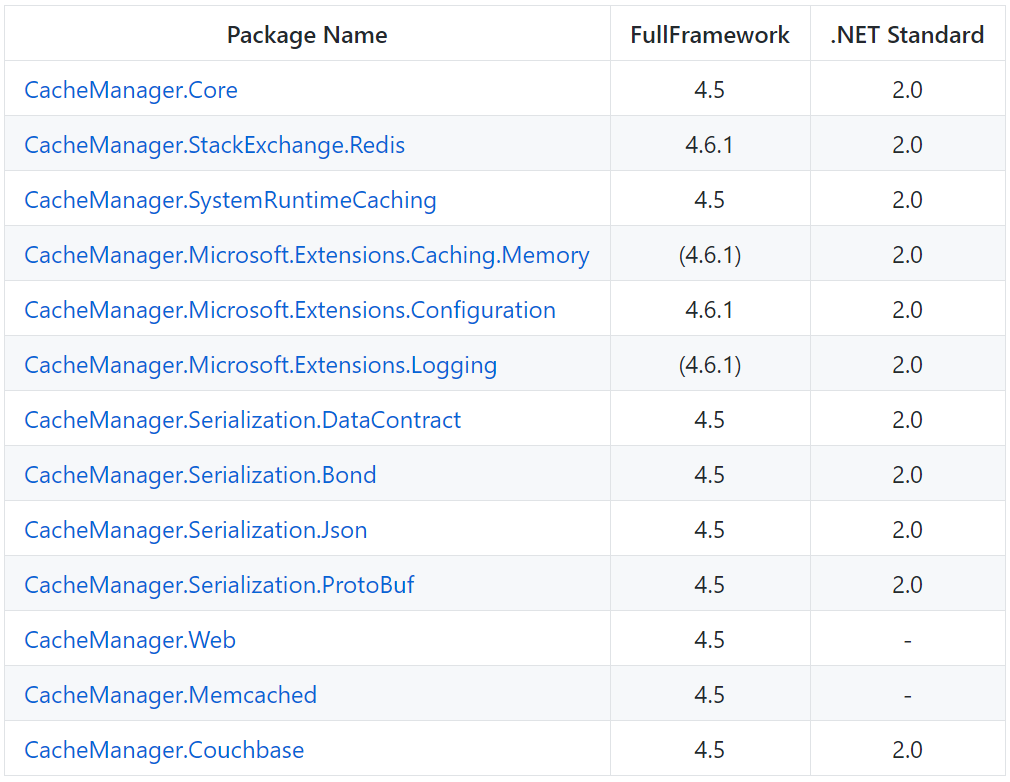Image resolution: width=1010 pixels, height=782 pixels.
Task: Select 4.5 in SystemRuntimeCaching row
Action: coord(709,200)
